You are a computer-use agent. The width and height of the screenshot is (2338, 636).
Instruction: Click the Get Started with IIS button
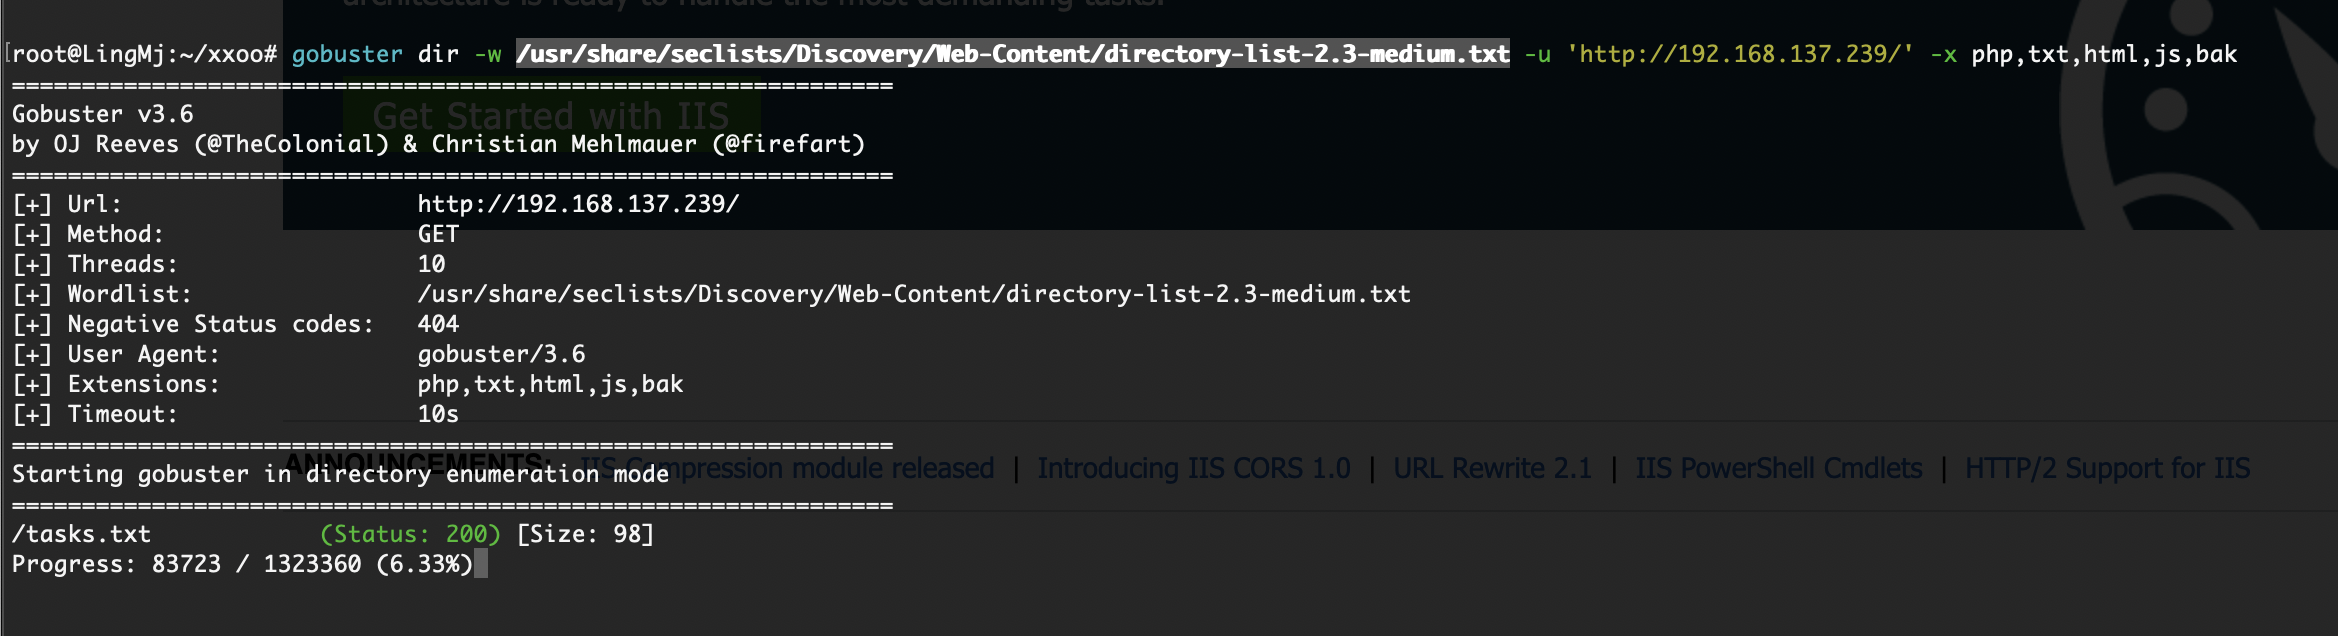tap(551, 116)
